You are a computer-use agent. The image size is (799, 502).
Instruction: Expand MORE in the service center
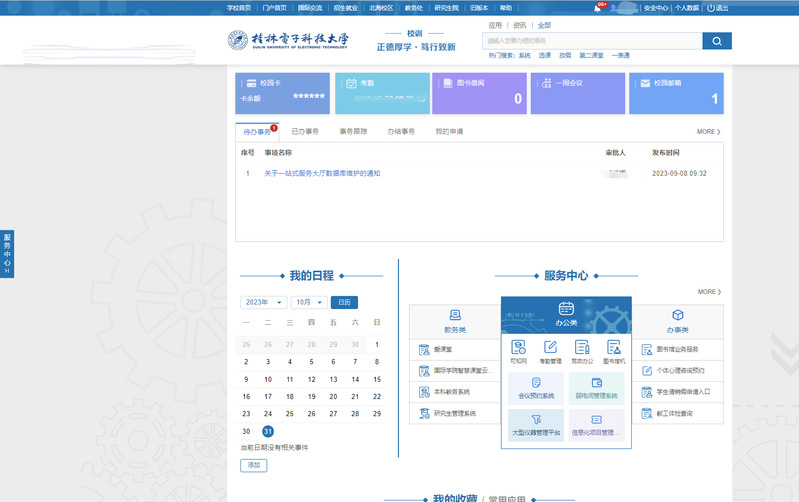(708, 292)
